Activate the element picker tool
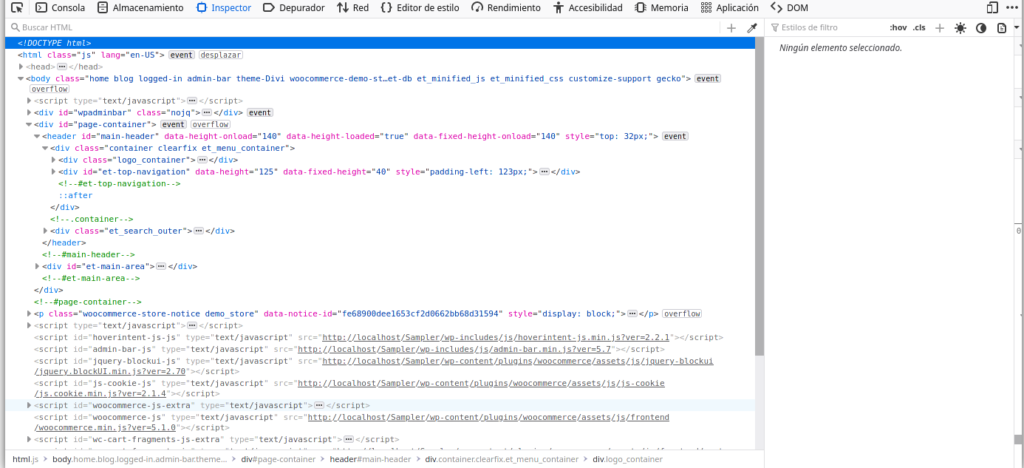1024x468 pixels. pos(17,8)
